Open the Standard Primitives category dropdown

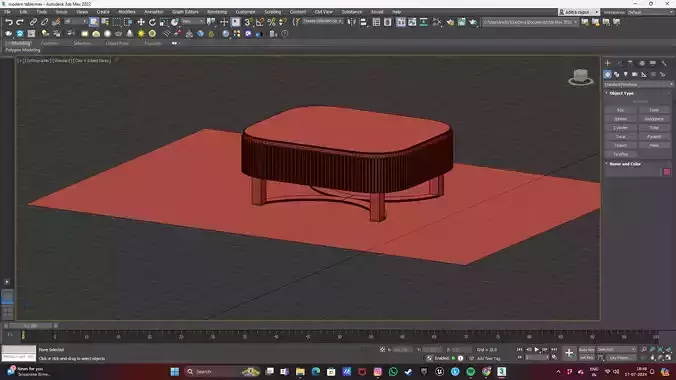pos(638,85)
